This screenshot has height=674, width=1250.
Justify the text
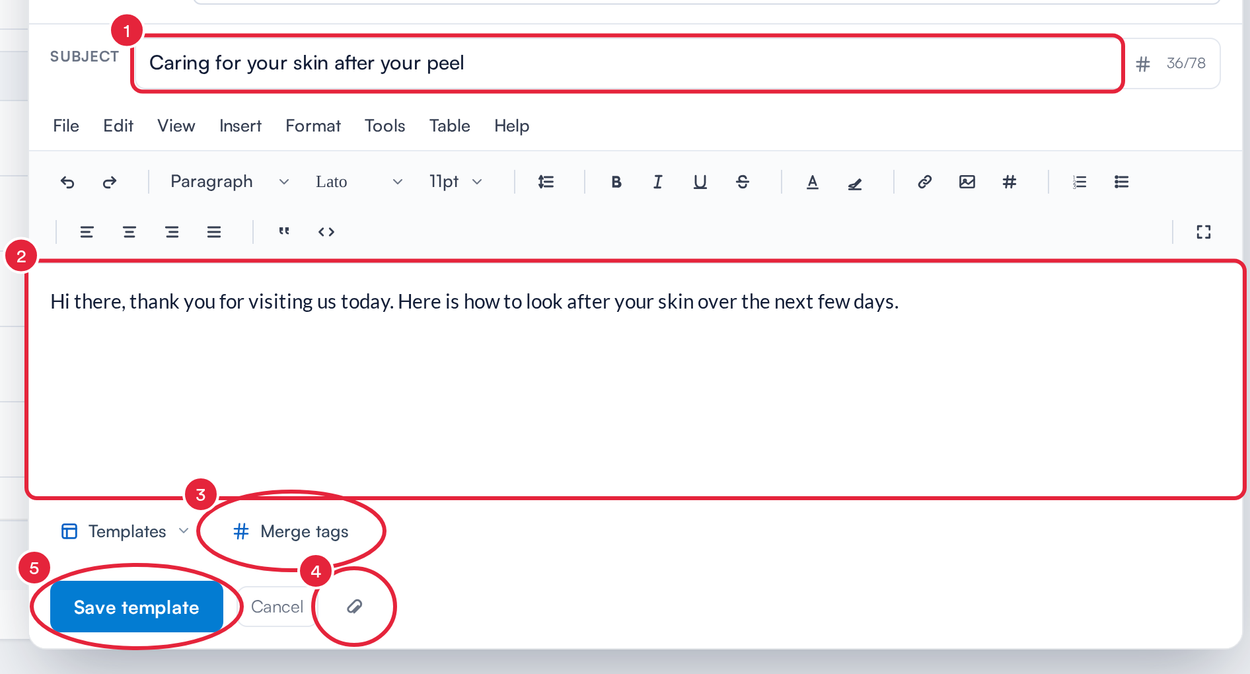[214, 232]
